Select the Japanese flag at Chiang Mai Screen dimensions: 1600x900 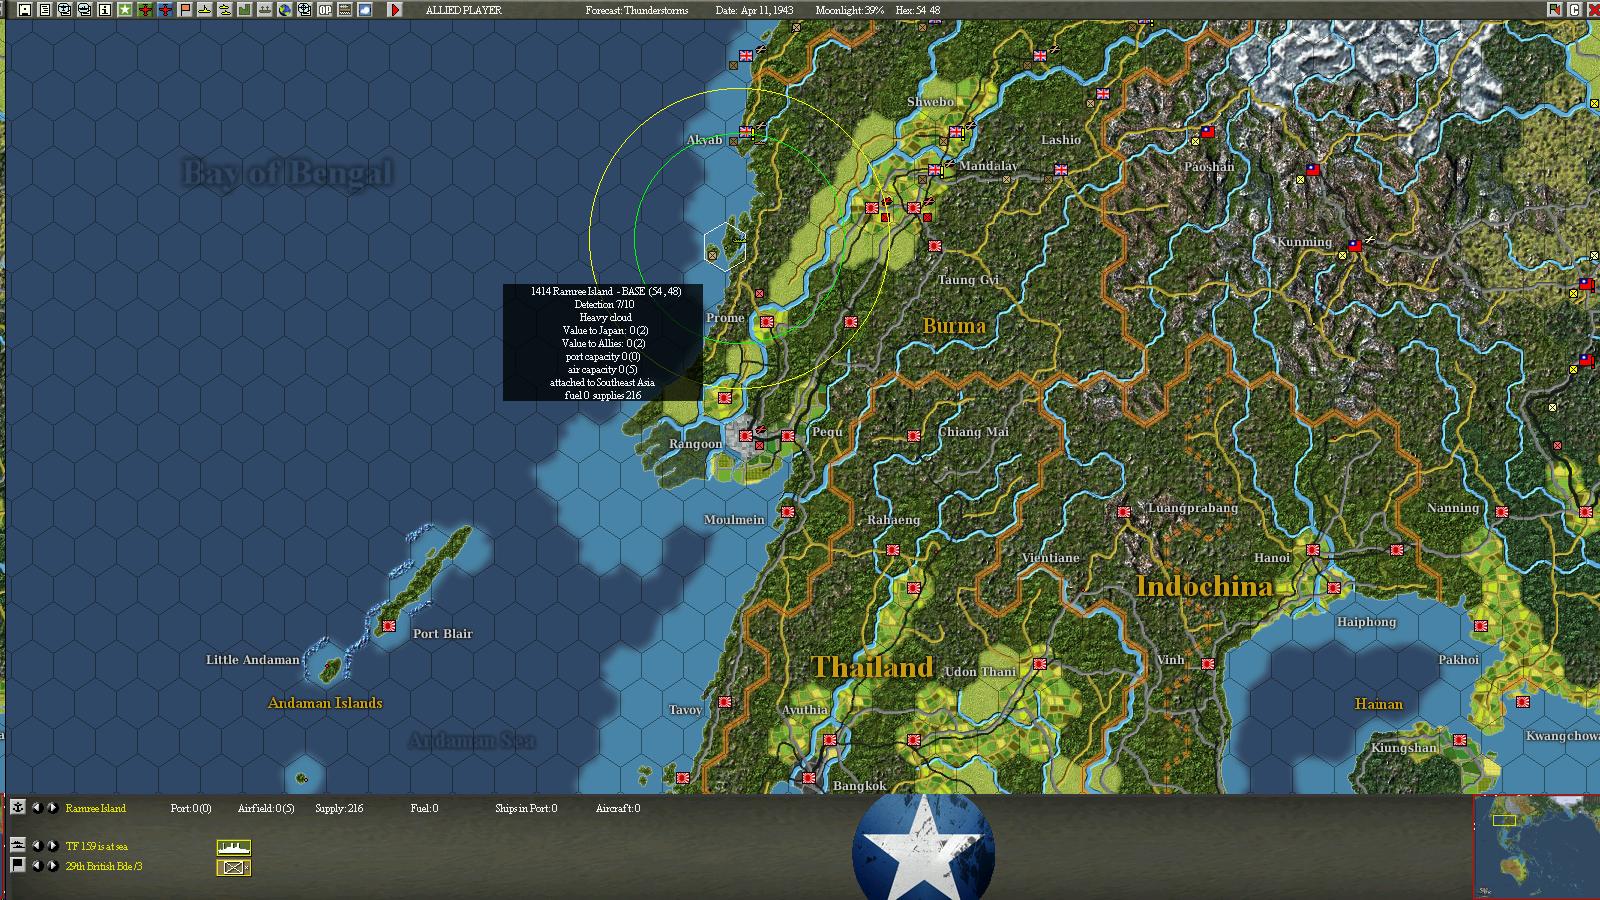point(914,436)
